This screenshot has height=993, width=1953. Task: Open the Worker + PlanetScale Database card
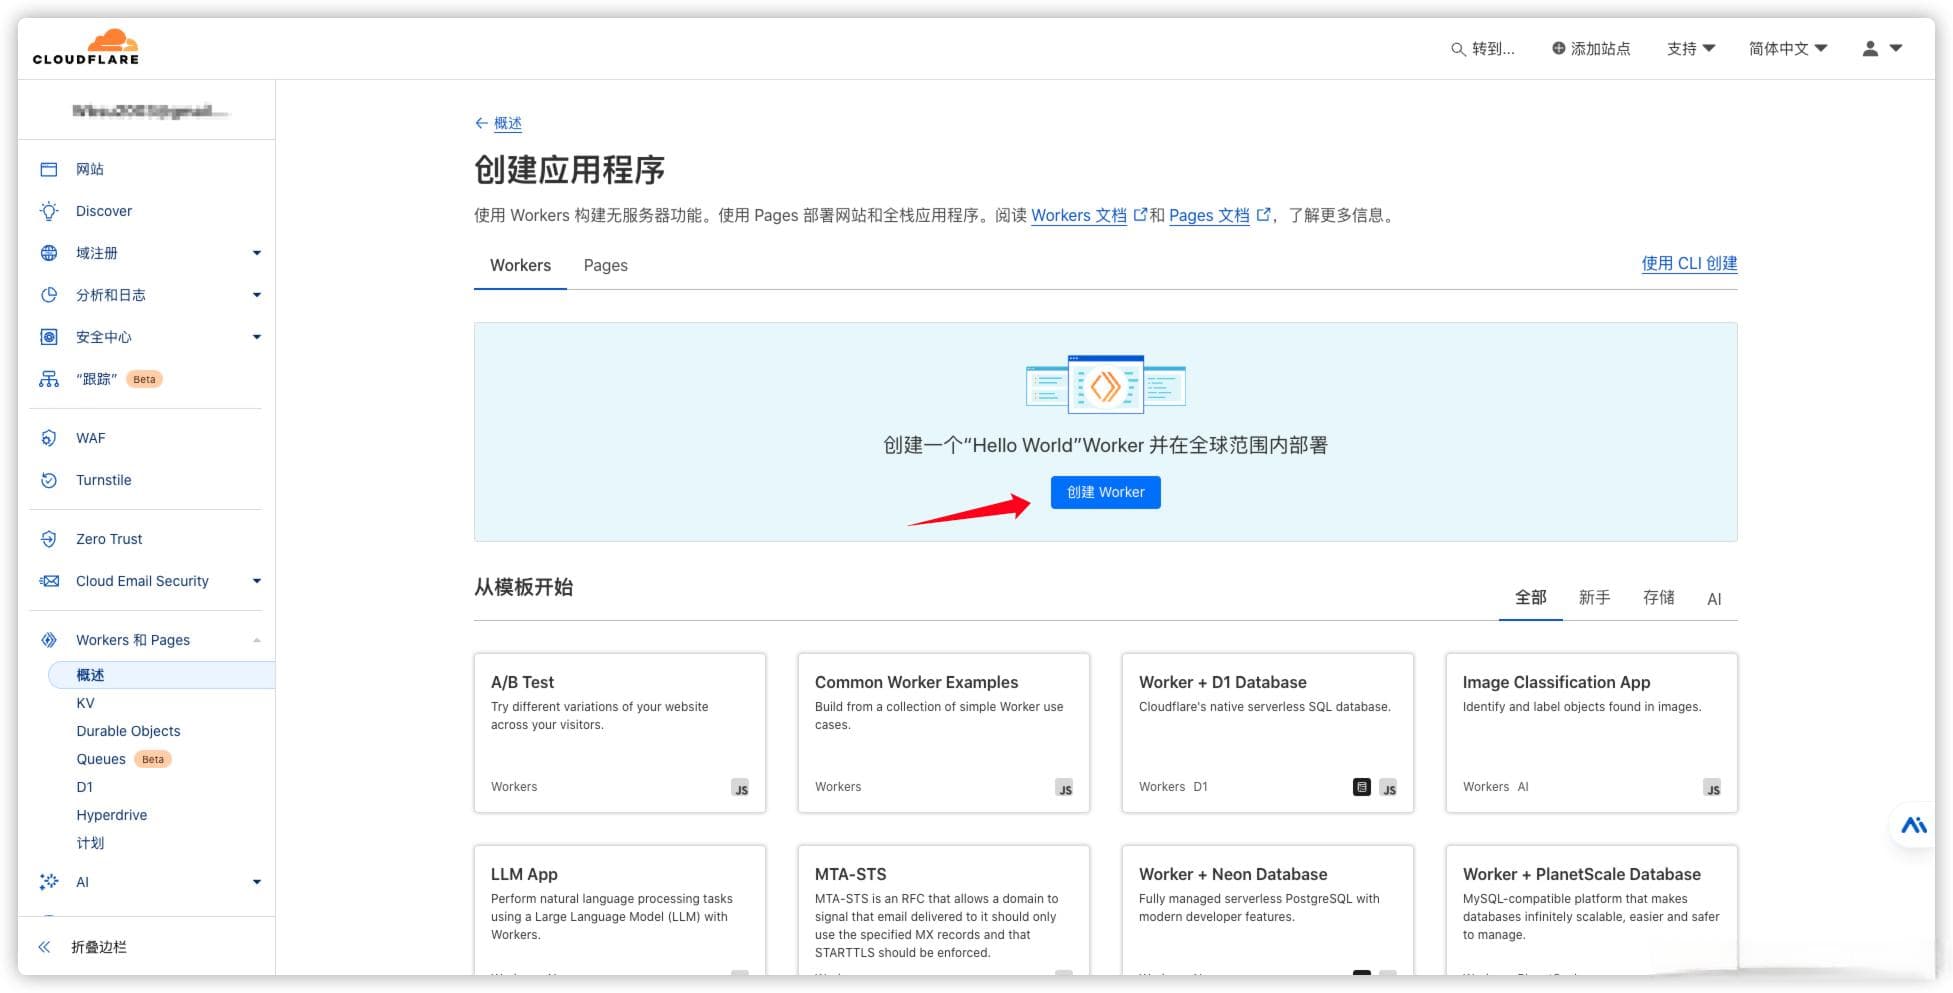(x=1592, y=910)
